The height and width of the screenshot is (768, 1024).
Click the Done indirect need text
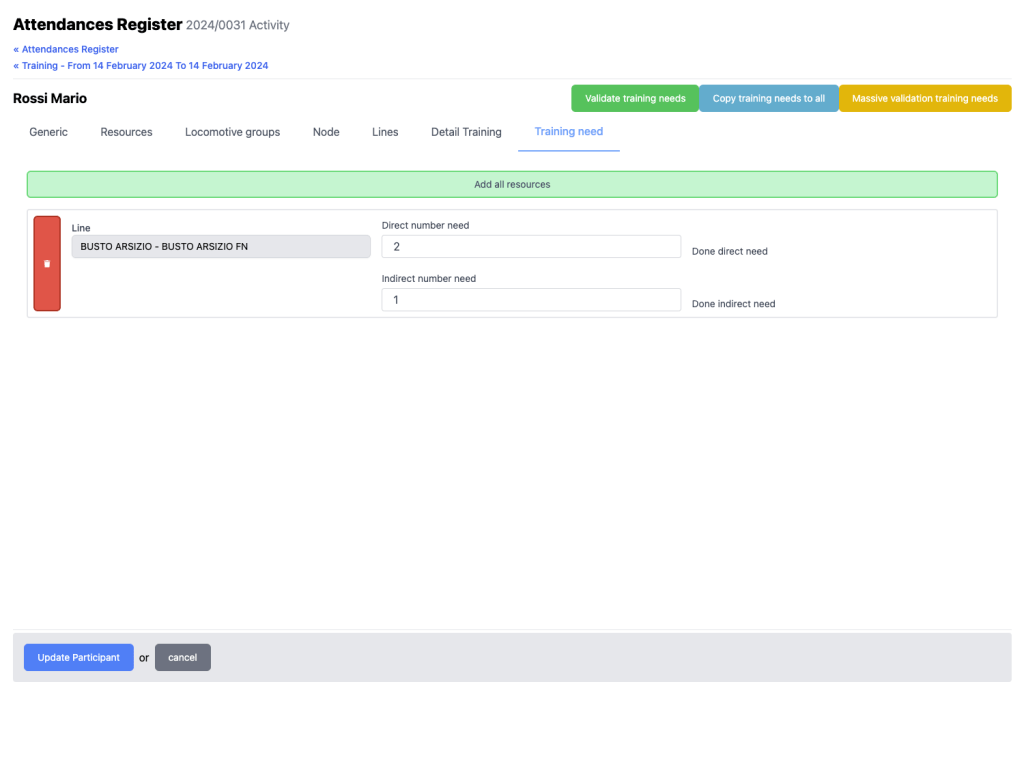point(733,304)
